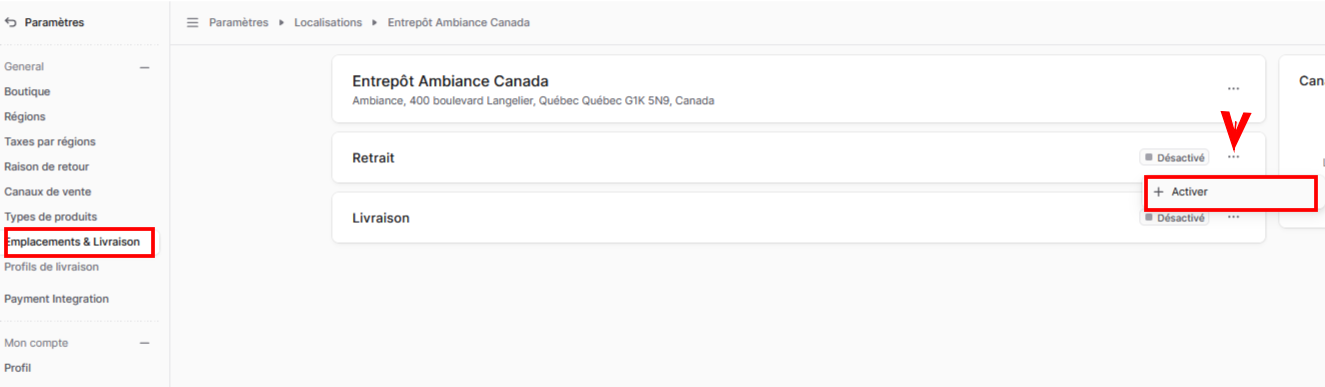Image resolution: width=1325 pixels, height=387 pixels.
Task: Open Profils de livraison page
Action: click(51, 267)
